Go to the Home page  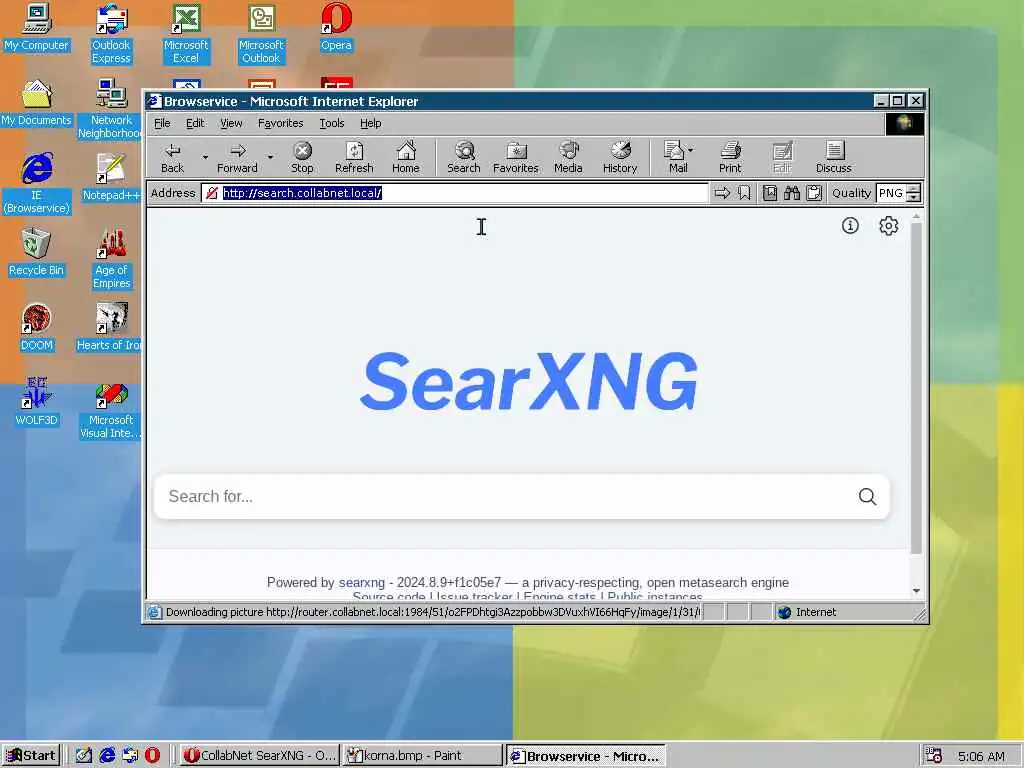(406, 158)
